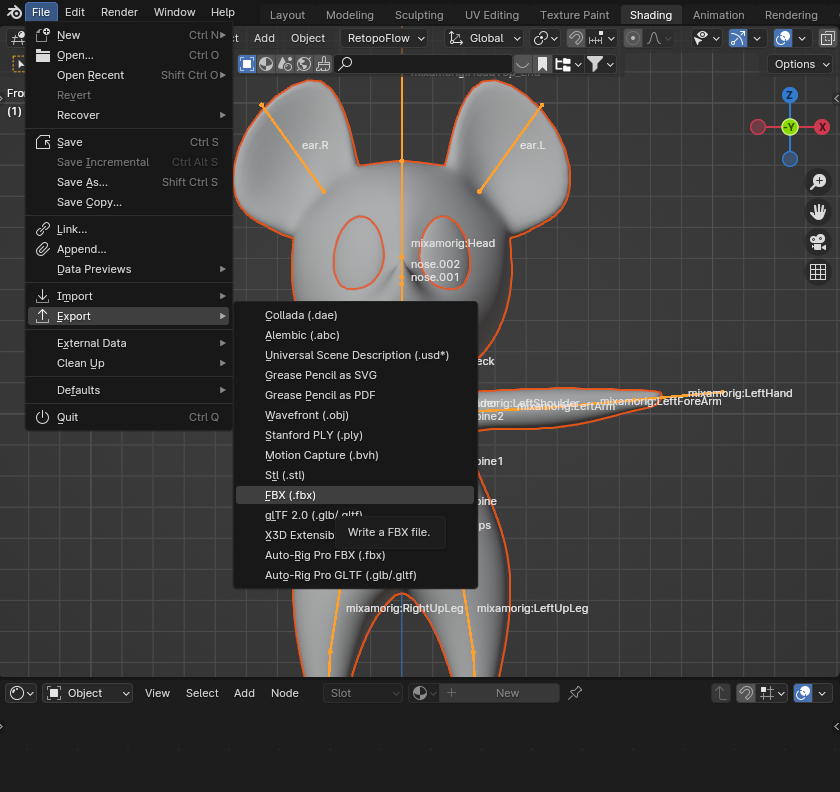
Task: Open Global transform orientation dropdown
Action: (x=485, y=38)
